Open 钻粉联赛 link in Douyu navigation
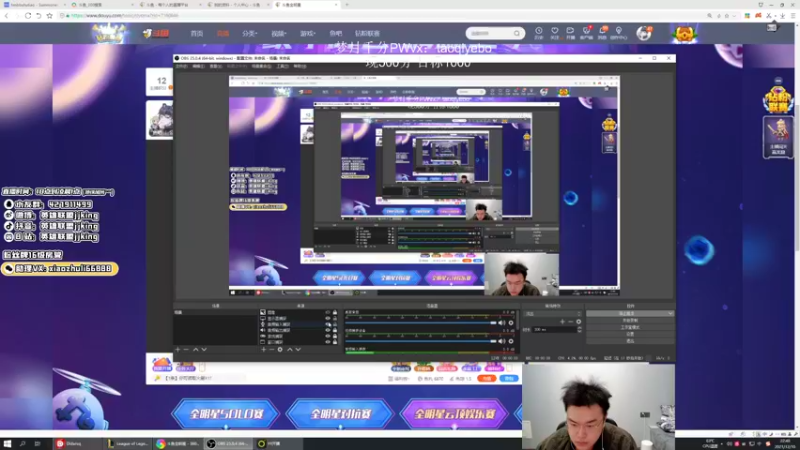This screenshot has width=800, height=450. 367,33
